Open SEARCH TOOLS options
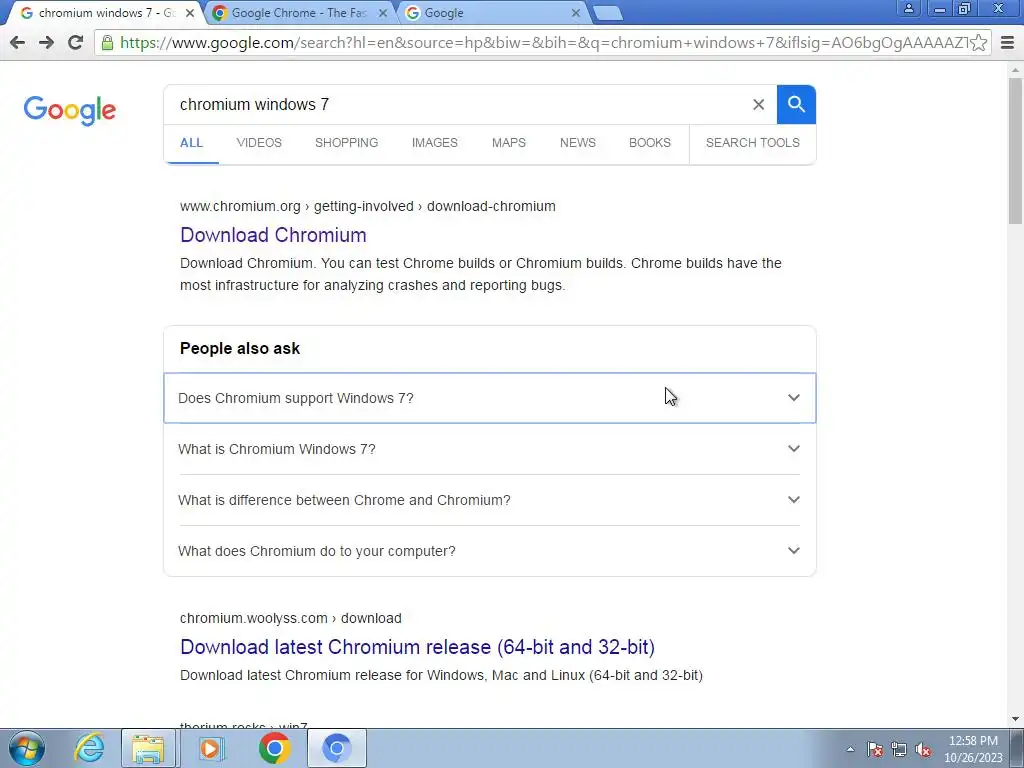Screen dimensions: 1024x768 pos(752,143)
